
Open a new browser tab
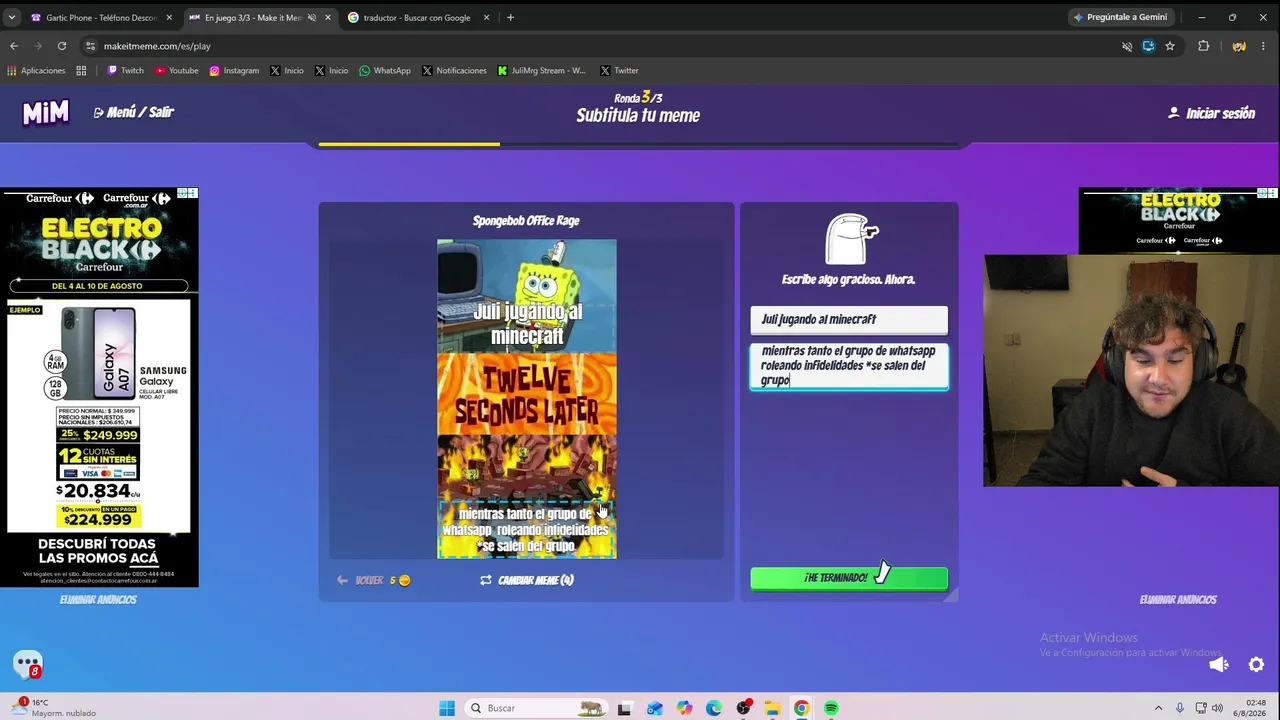pos(510,17)
